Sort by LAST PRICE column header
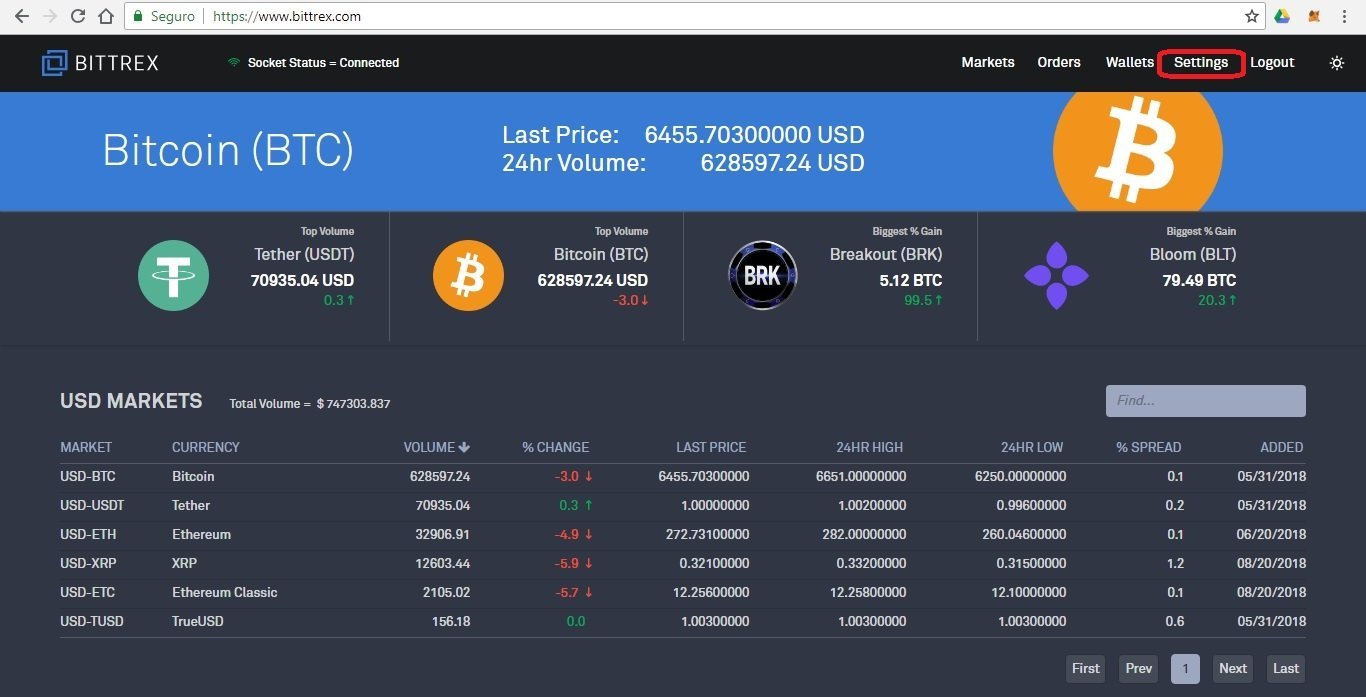Screen dimensions: 1366x697 711,447
